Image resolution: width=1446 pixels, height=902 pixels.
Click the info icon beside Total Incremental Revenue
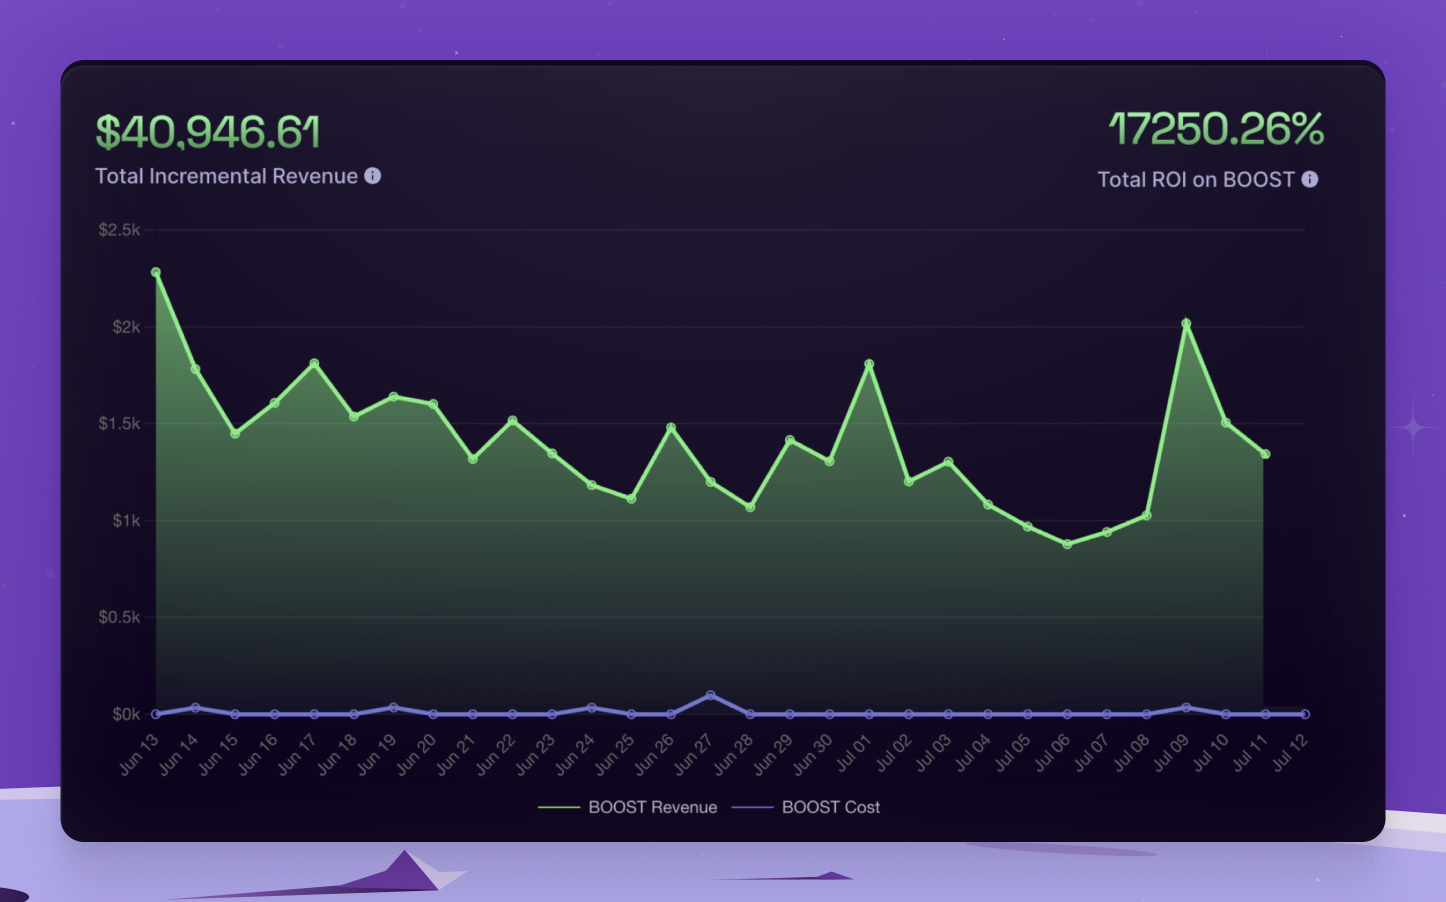[373, 176]
